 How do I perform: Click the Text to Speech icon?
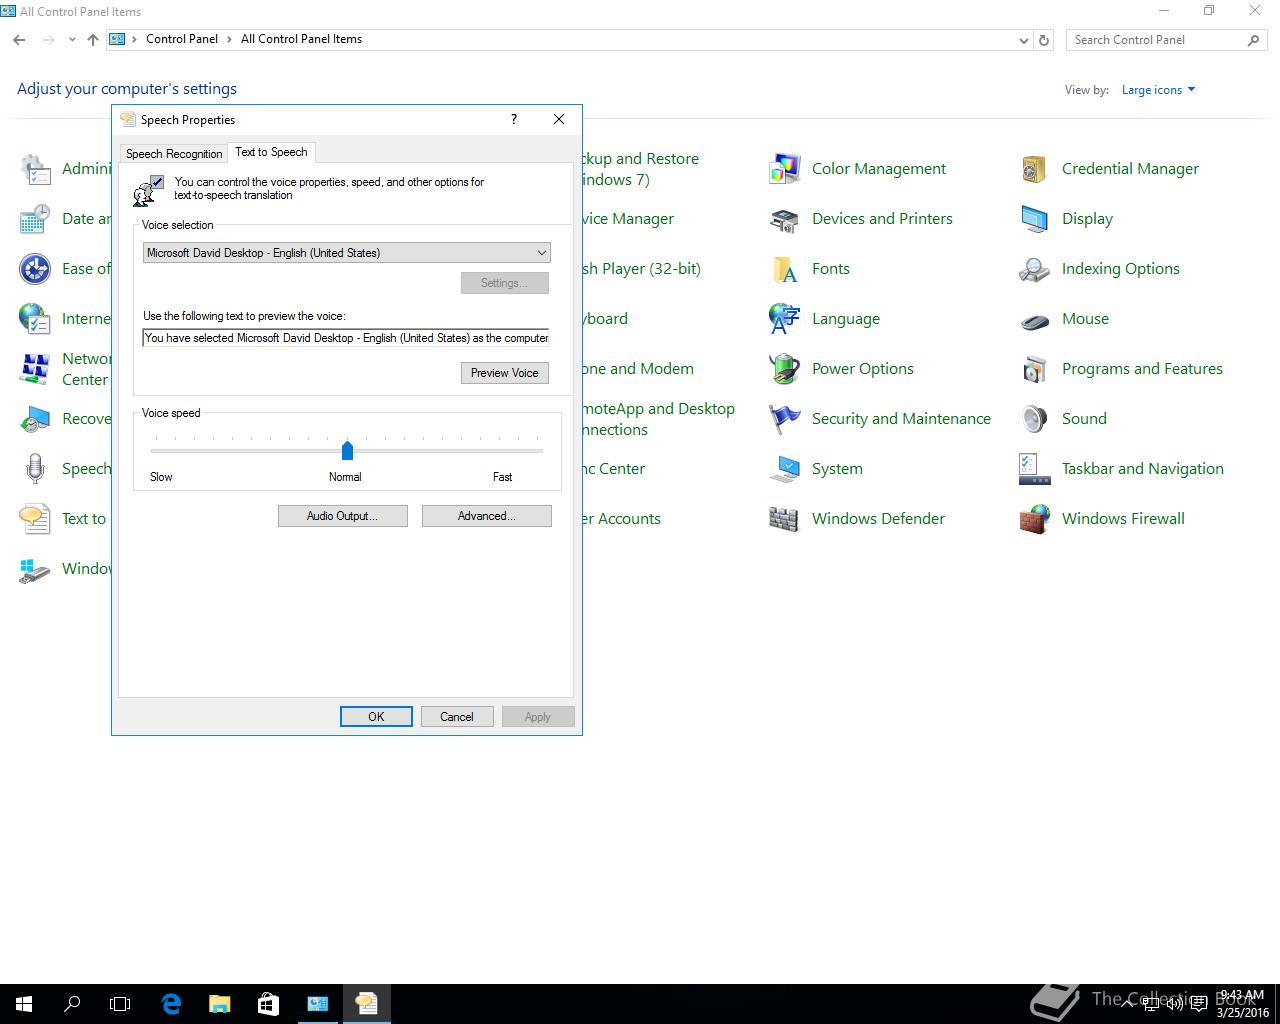35,519
